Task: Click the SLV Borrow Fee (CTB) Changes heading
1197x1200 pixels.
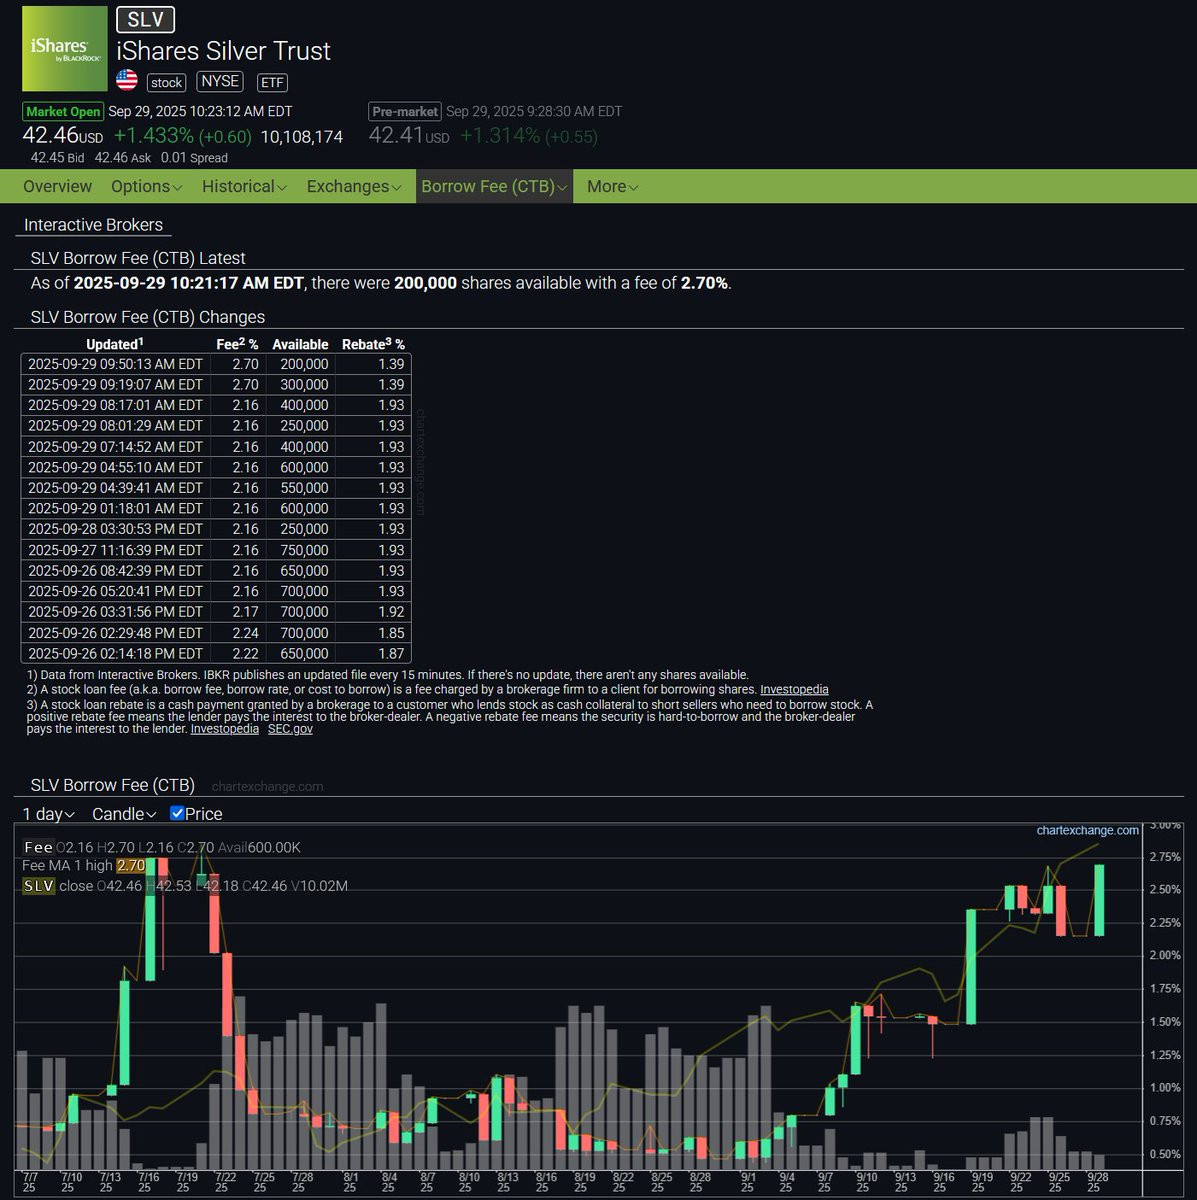Action: [148, 317]
